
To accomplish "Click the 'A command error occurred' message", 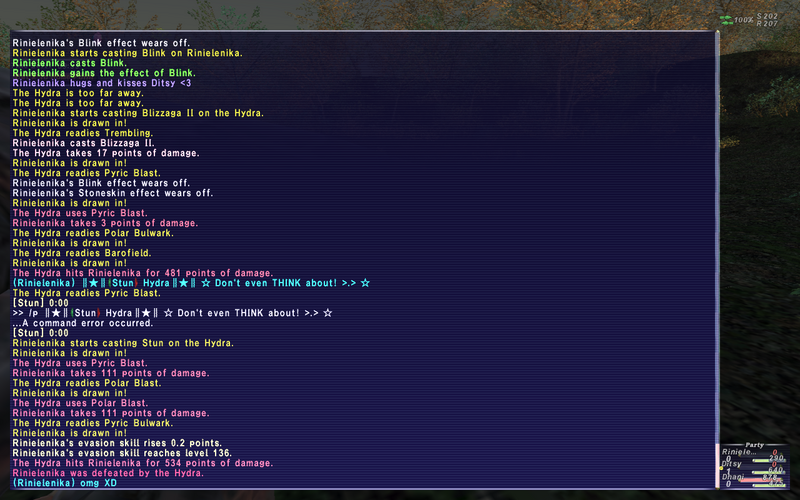I will coord(82,323).
